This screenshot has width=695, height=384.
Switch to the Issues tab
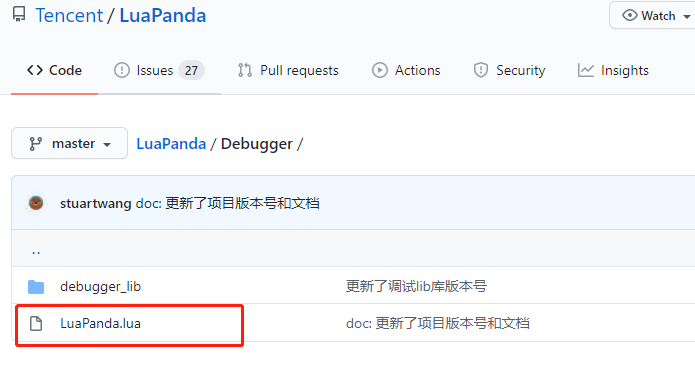click(x=159, y=71)
